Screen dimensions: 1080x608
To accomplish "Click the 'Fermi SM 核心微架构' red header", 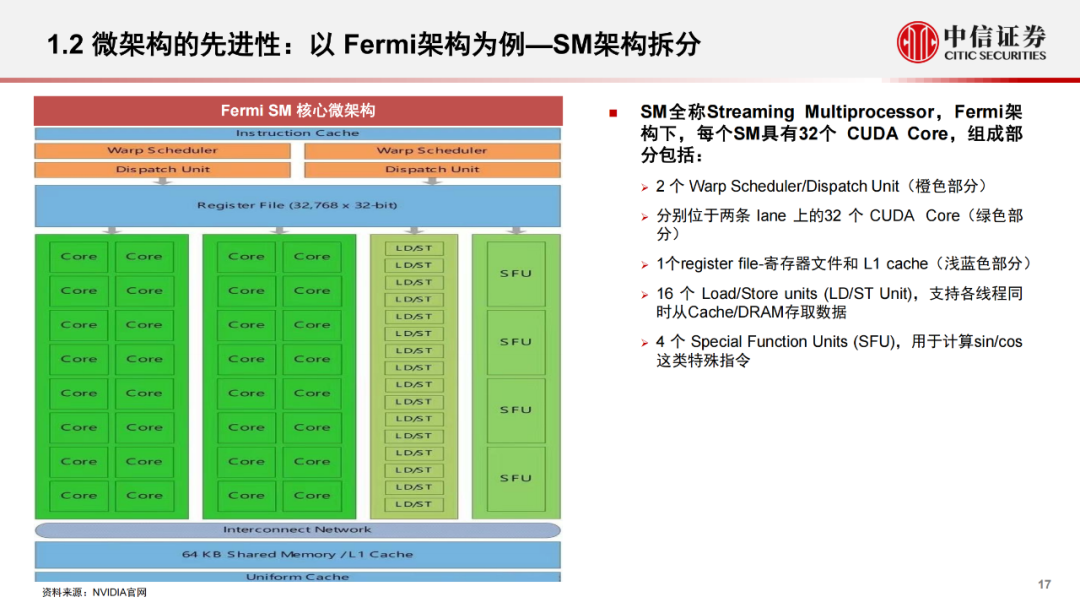I will coord(298,111).
